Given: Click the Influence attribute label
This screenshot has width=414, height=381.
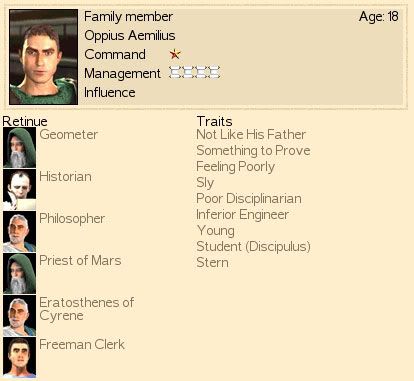Looking at the screenshot, I should tap(110, 92).
